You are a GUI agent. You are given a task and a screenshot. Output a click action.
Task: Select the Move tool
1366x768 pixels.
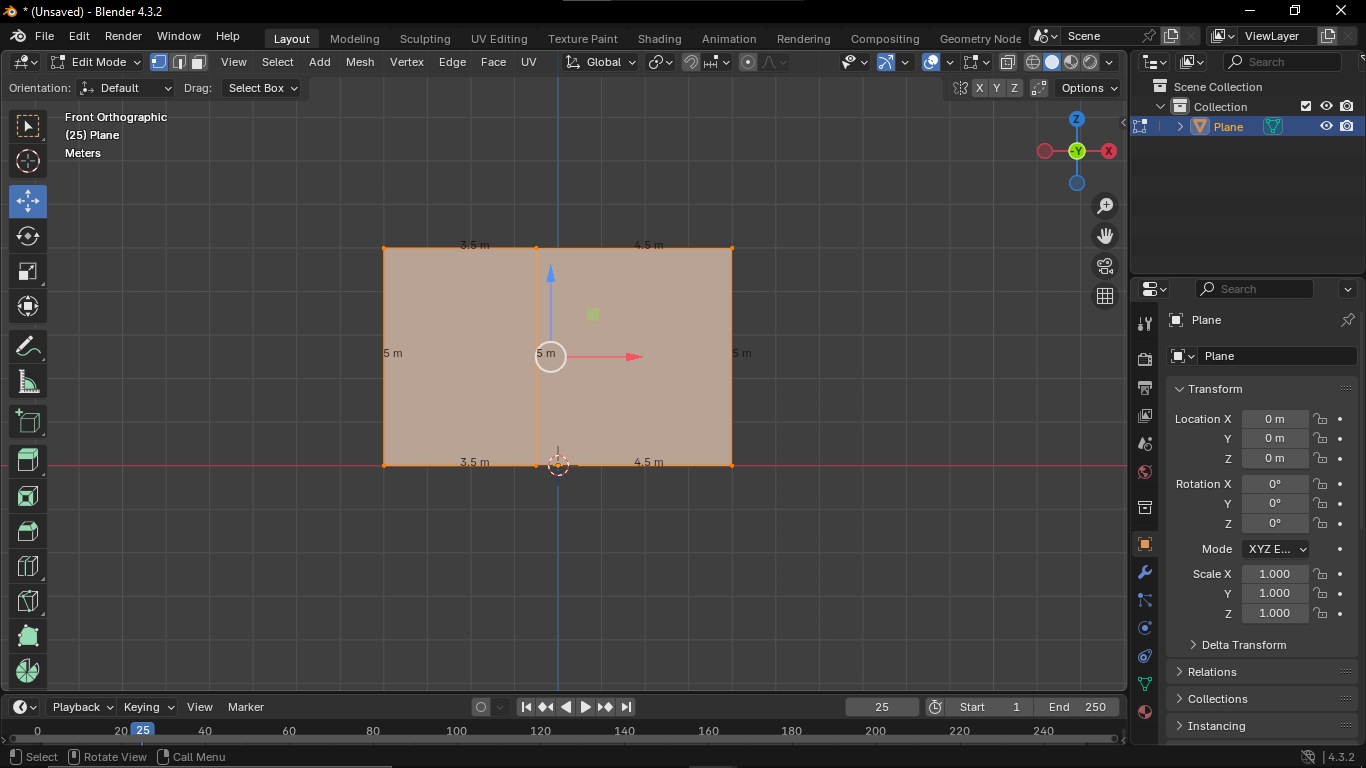pyautogui.click(x=28, y=201)
